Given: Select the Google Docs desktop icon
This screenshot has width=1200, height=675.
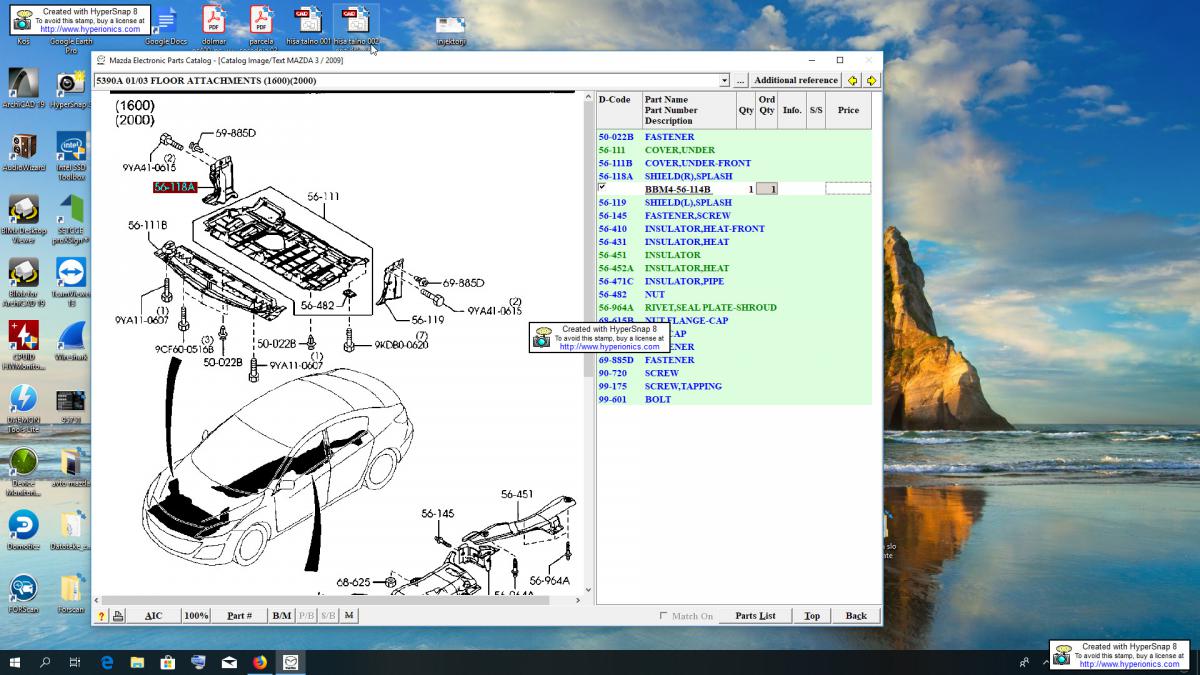Looking at the screenshot, I should [x=165, y=26].
